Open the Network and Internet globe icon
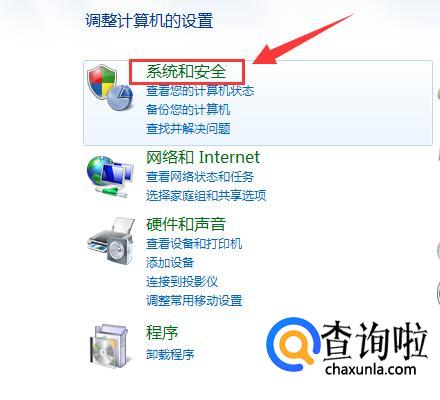 [x=109, y=176]
